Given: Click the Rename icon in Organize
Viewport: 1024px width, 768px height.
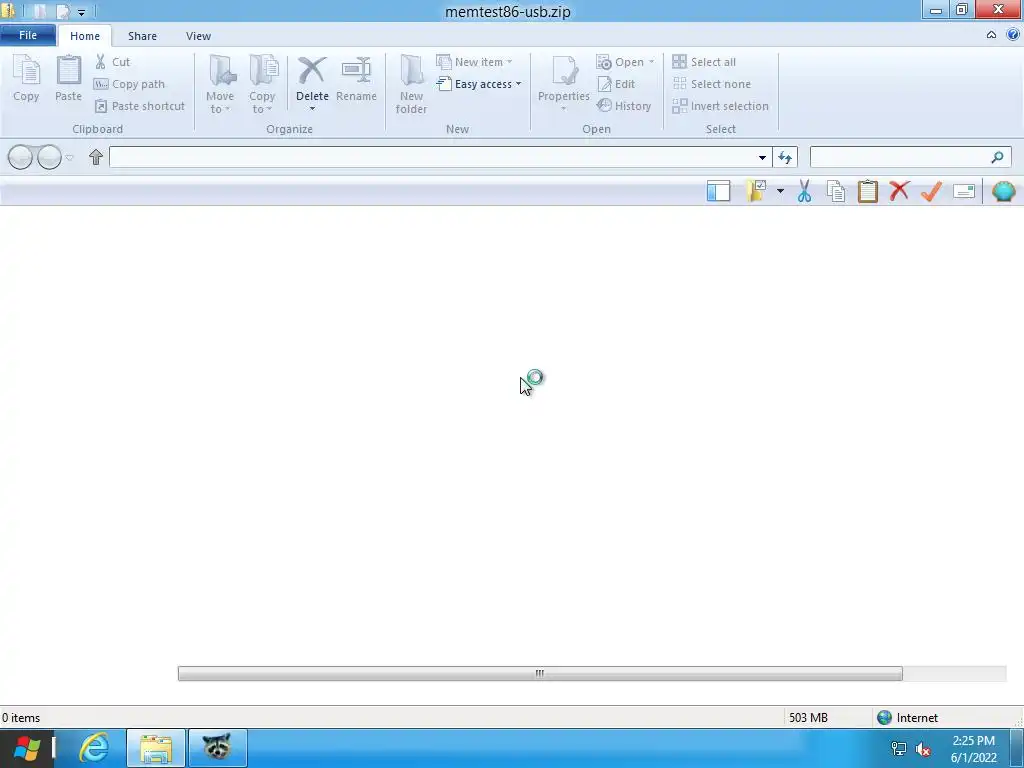Looking at the screenshot, I should 357,71.
